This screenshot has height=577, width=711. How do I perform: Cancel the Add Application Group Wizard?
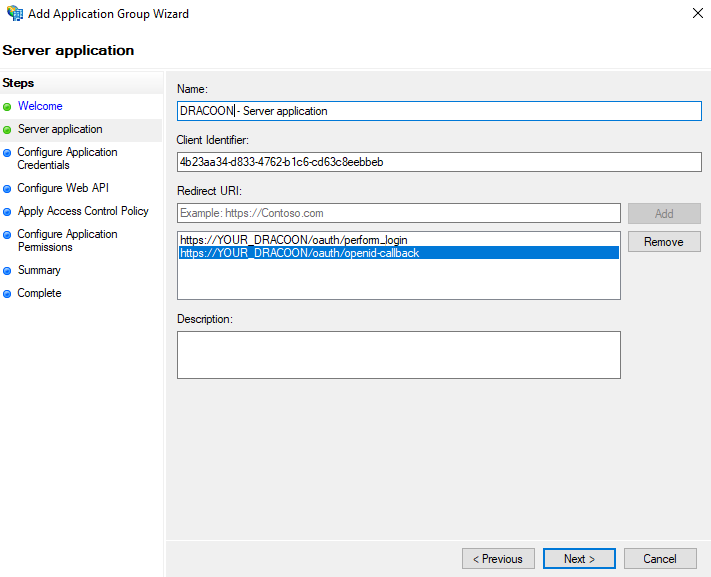point(660,558)
